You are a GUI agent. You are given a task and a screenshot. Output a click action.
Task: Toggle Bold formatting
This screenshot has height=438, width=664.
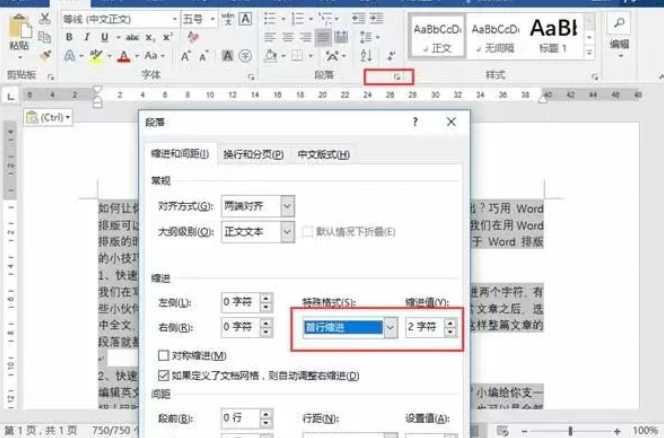coord(69,37)
